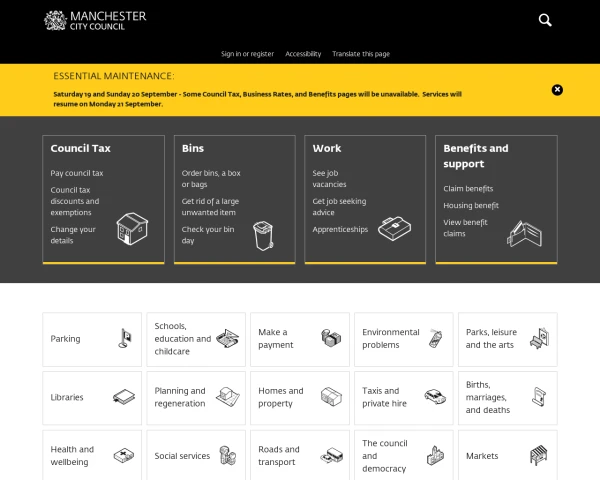Open Environmental problems text
Viewport: 600px width, 480px height.
pos(390,338)
